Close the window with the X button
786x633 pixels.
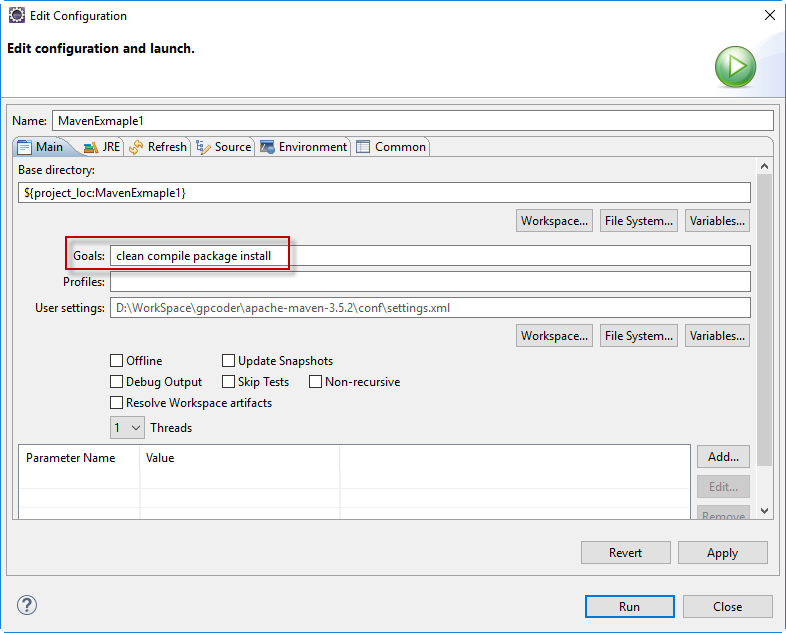coord(770,16)
